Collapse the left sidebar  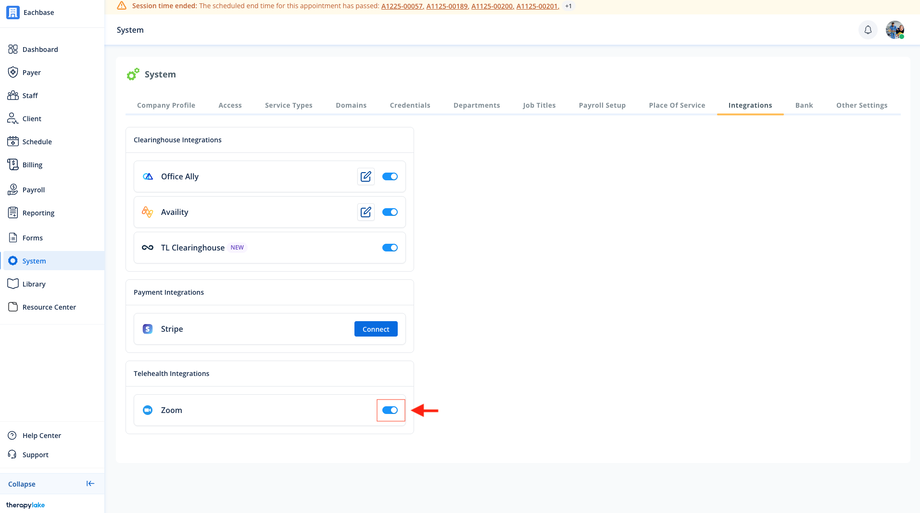[x=90, y=484]
